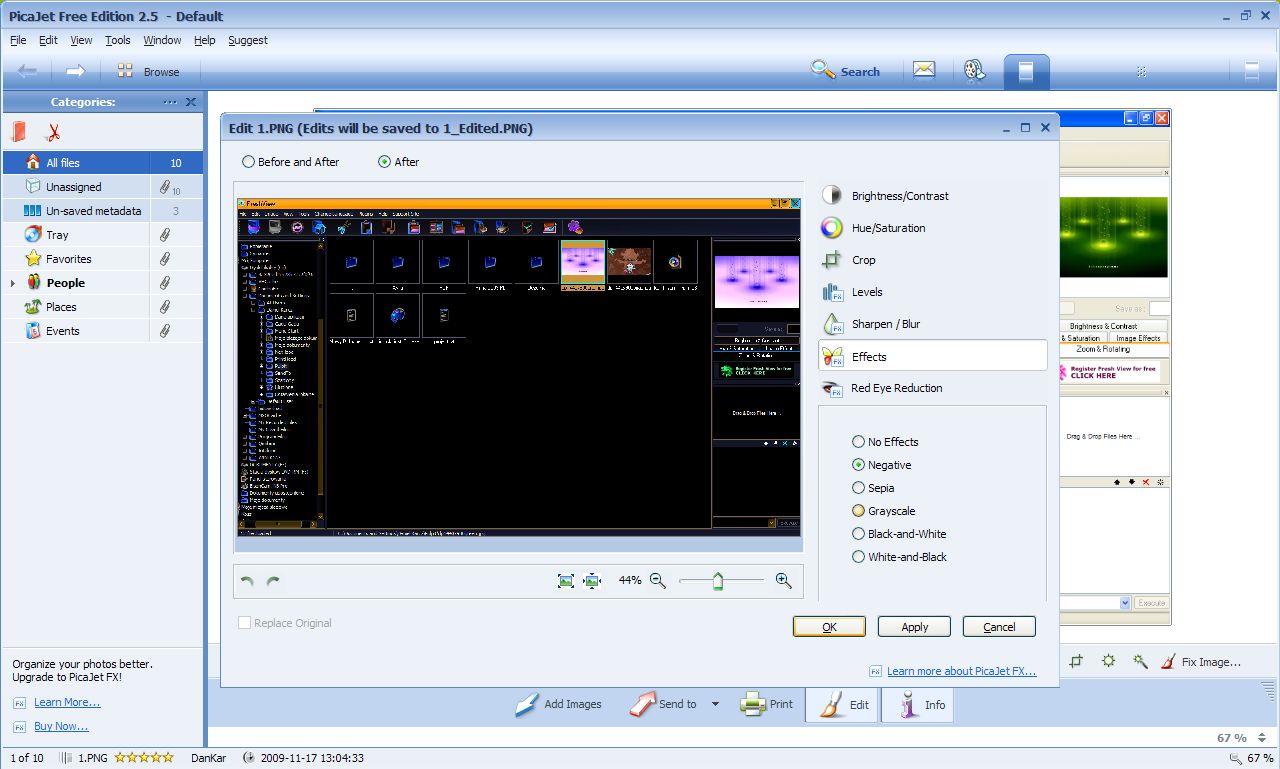Screen dimensions: 1280x769
Task: Open the Send to dropdown arrow
Action: click(x=715, y=704)
